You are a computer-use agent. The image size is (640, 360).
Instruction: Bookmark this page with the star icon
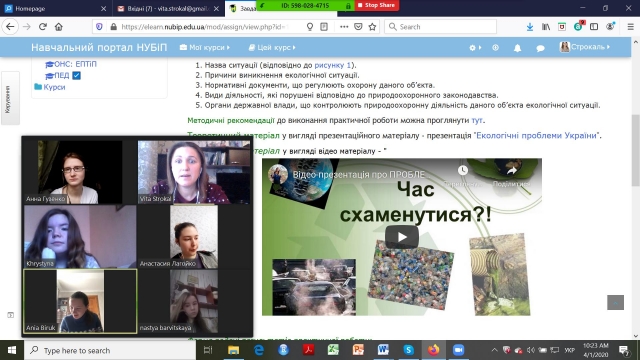(x=372, y=27)
